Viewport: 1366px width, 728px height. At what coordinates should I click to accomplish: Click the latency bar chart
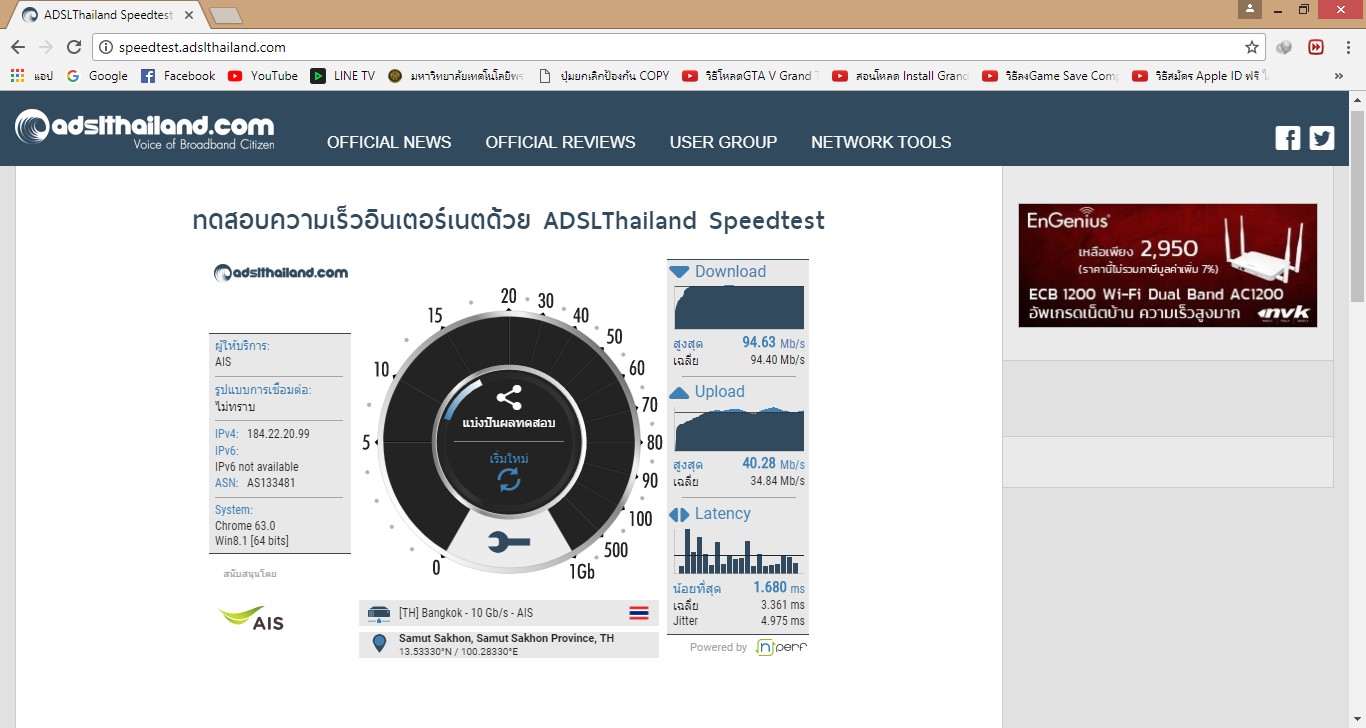point(739,550)
